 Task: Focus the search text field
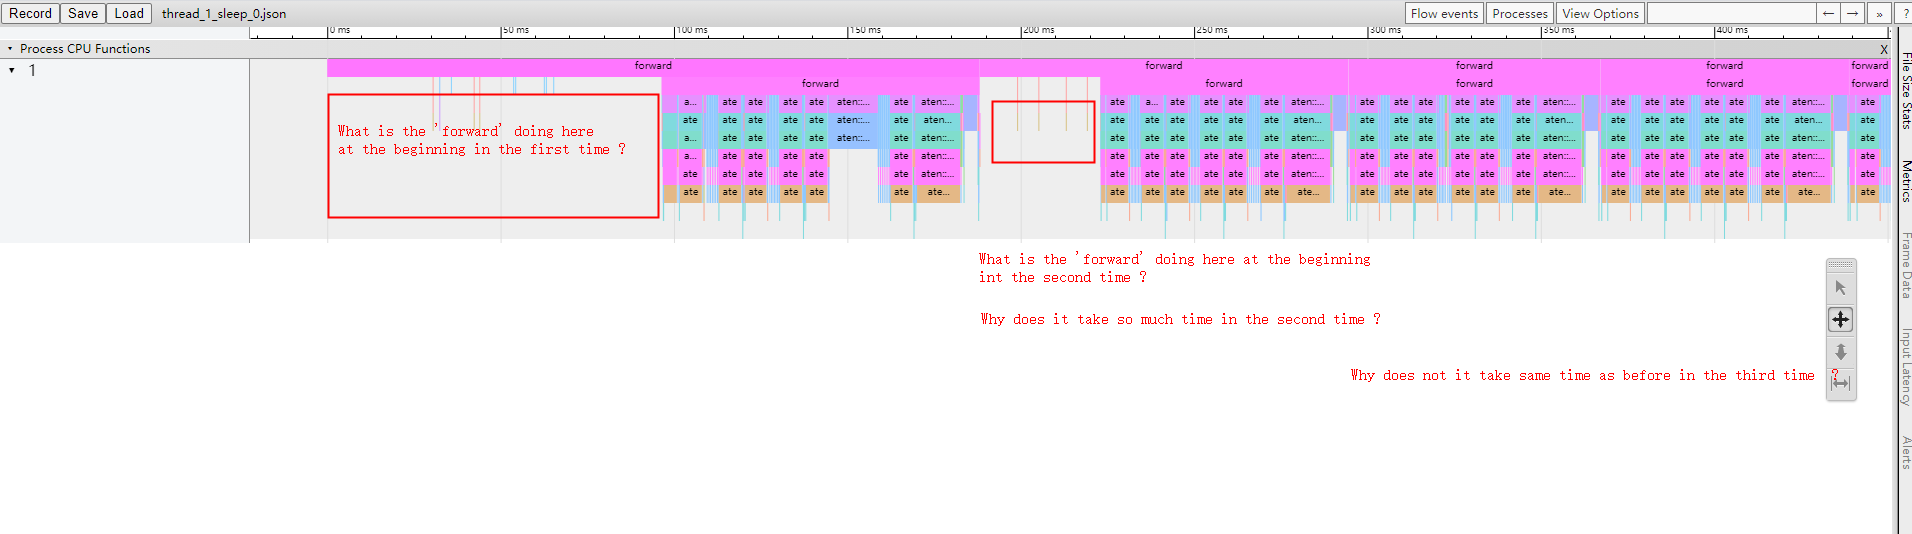[x=1730, y=13]
